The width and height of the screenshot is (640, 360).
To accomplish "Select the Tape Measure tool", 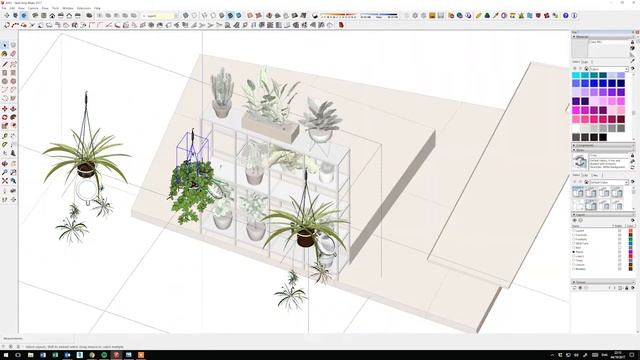I will tap(4, 136).
